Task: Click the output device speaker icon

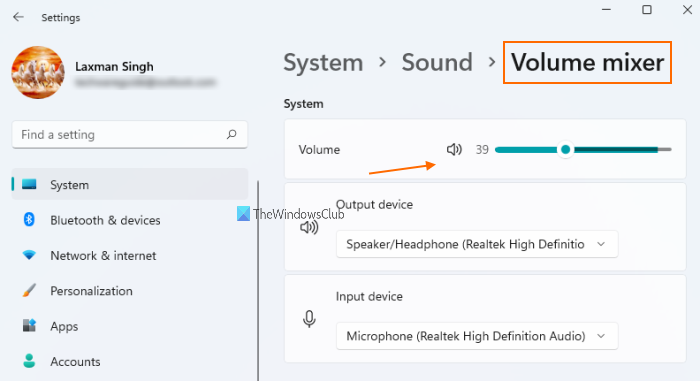Action: [x=309, y=227]
